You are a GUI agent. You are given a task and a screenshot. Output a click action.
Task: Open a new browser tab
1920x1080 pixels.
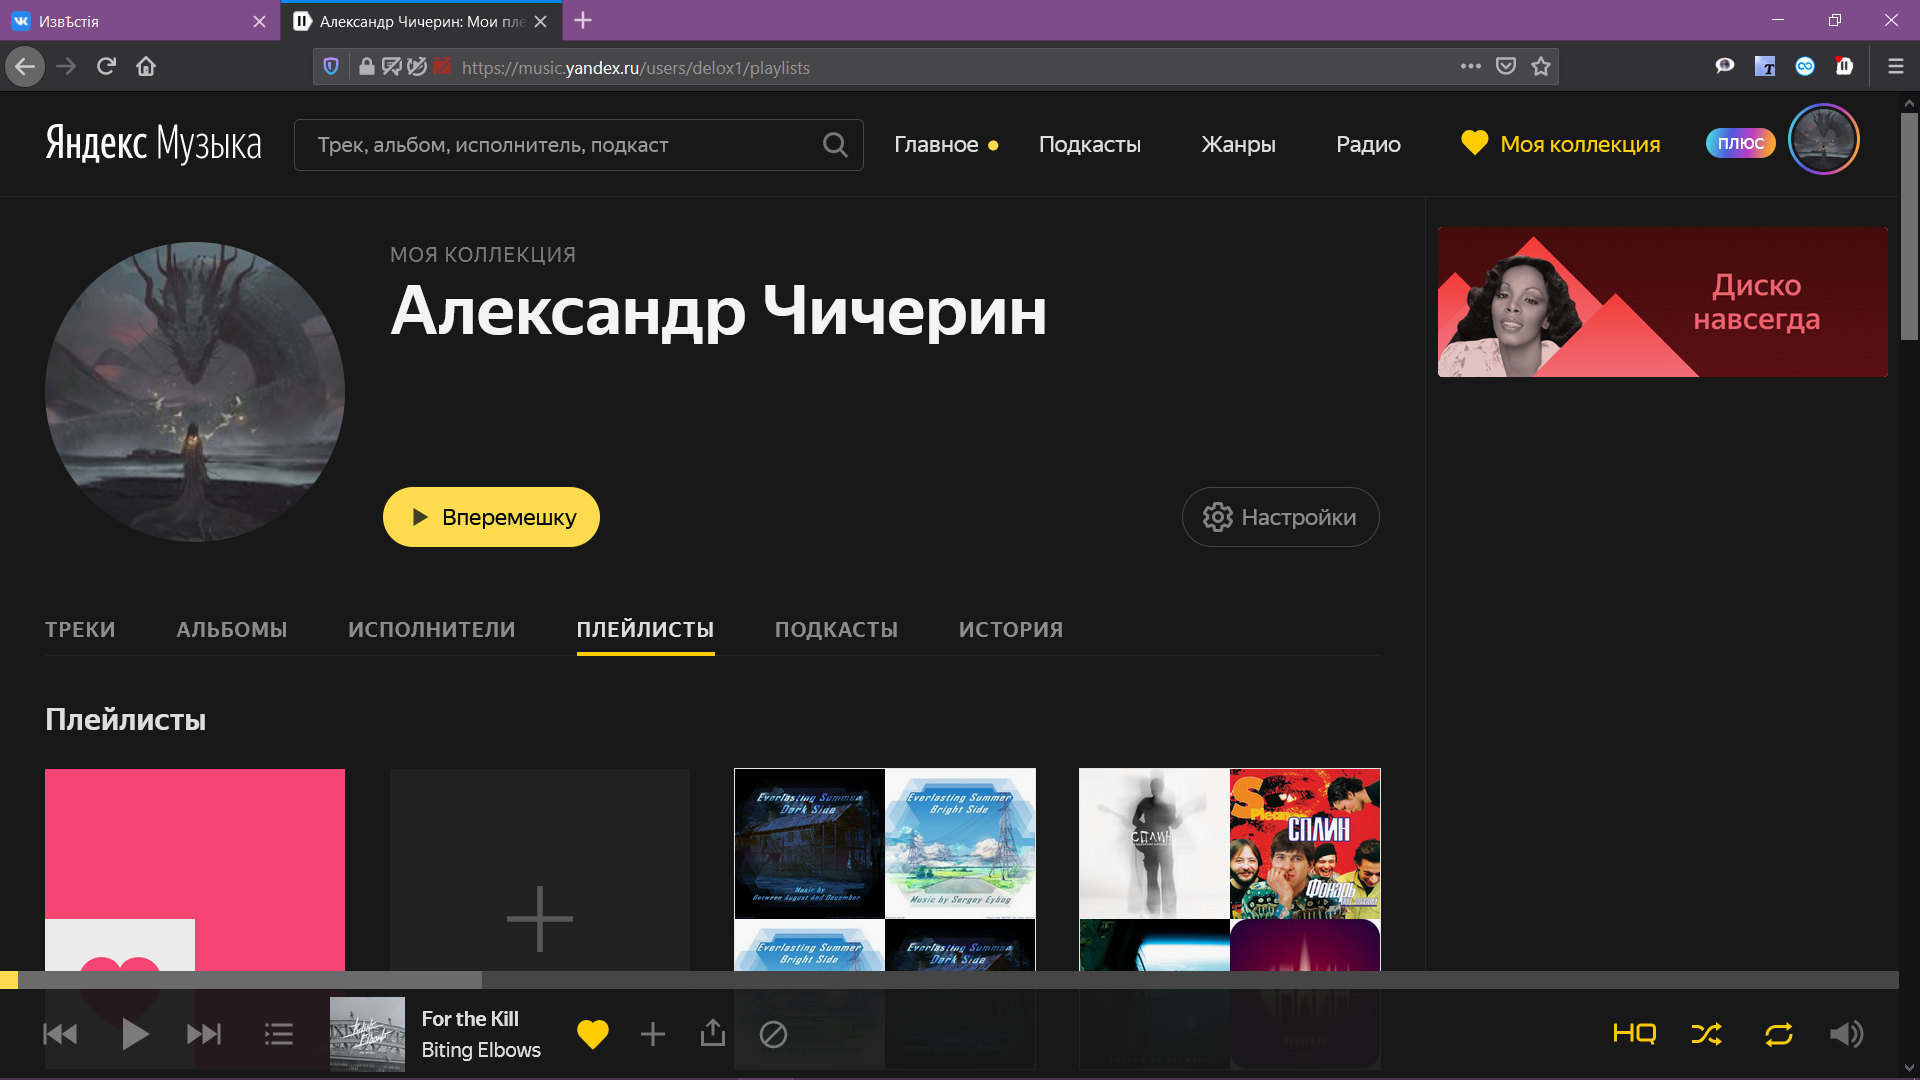583,20
